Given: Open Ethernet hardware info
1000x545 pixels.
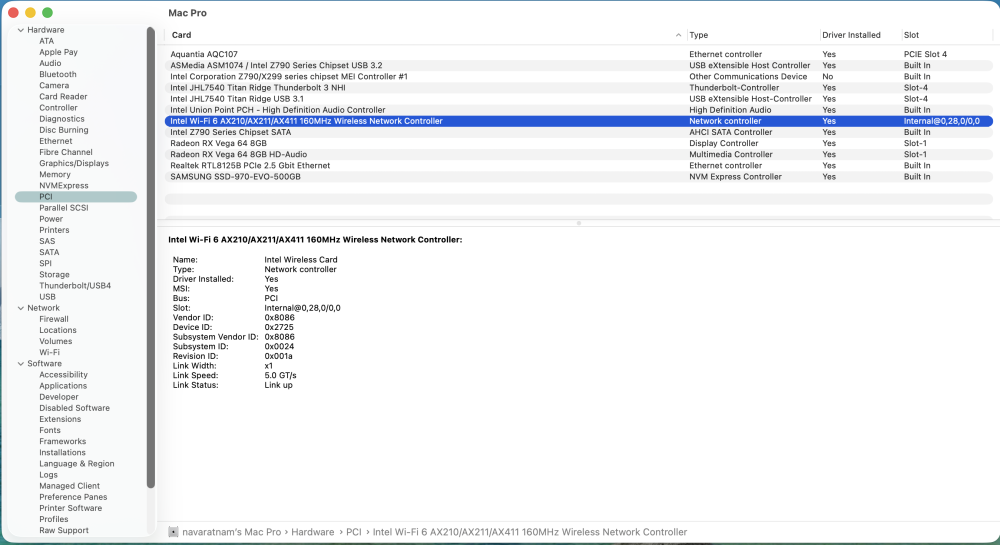Looking at the screenshot, I should (x=55, y=141).
